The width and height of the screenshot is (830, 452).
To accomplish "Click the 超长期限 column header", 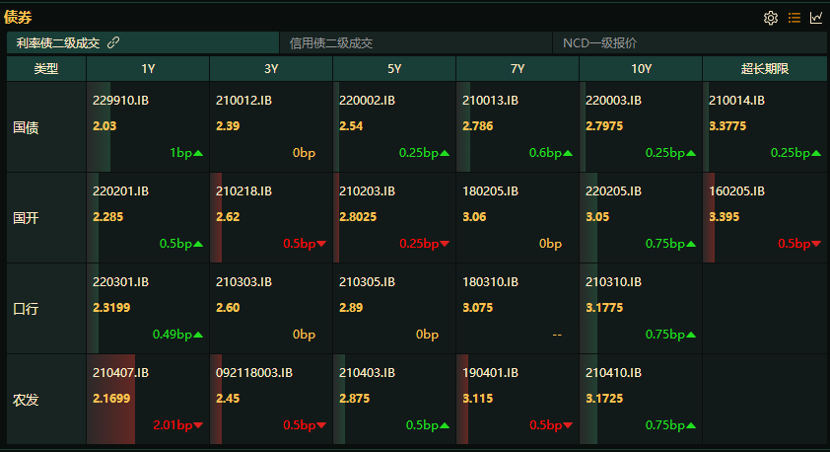I will pyautogui.click(x=765, y=69).
